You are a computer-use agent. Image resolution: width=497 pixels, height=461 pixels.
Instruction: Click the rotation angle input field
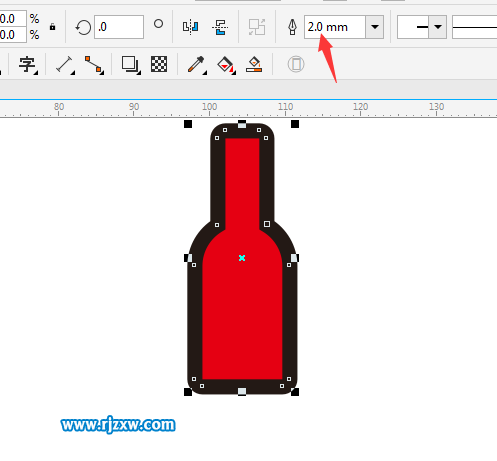coord(119,27)
